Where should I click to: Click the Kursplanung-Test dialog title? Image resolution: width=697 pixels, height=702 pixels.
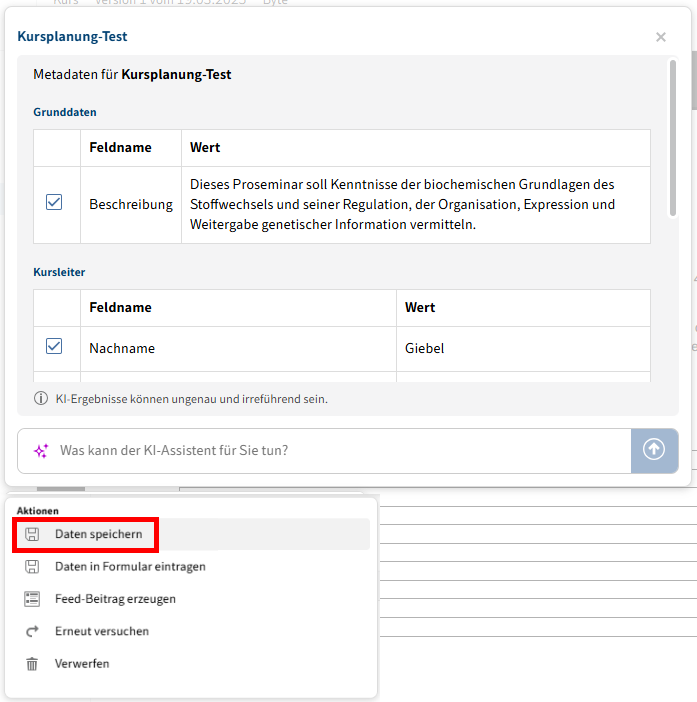click(72, 36)
